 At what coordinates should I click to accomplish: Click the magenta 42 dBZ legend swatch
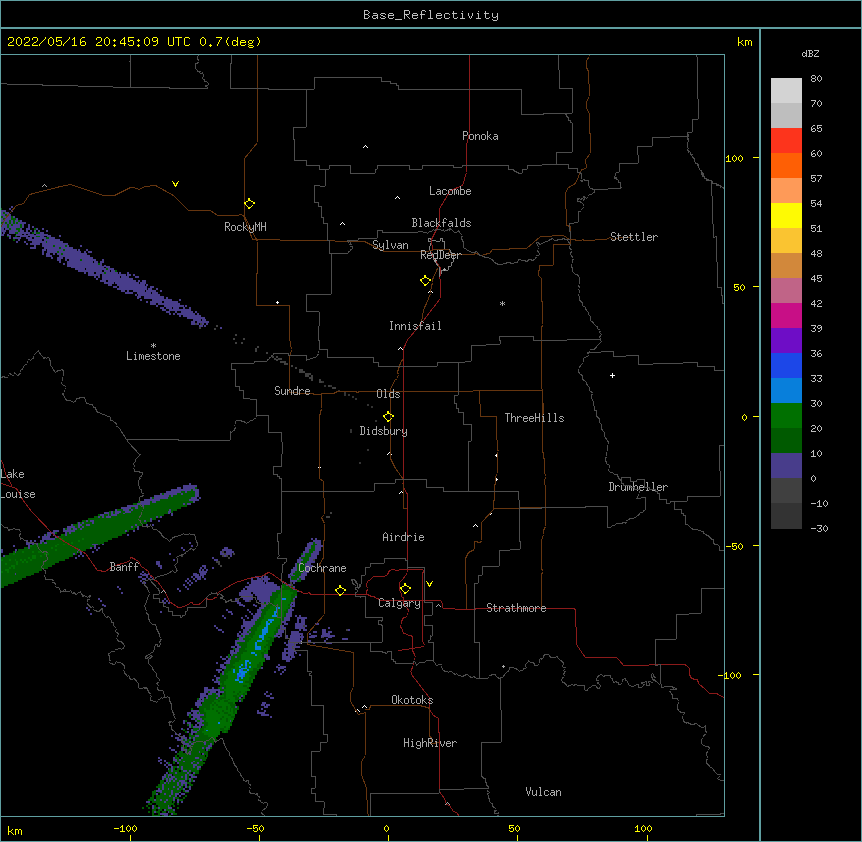(x=786, y=315)
